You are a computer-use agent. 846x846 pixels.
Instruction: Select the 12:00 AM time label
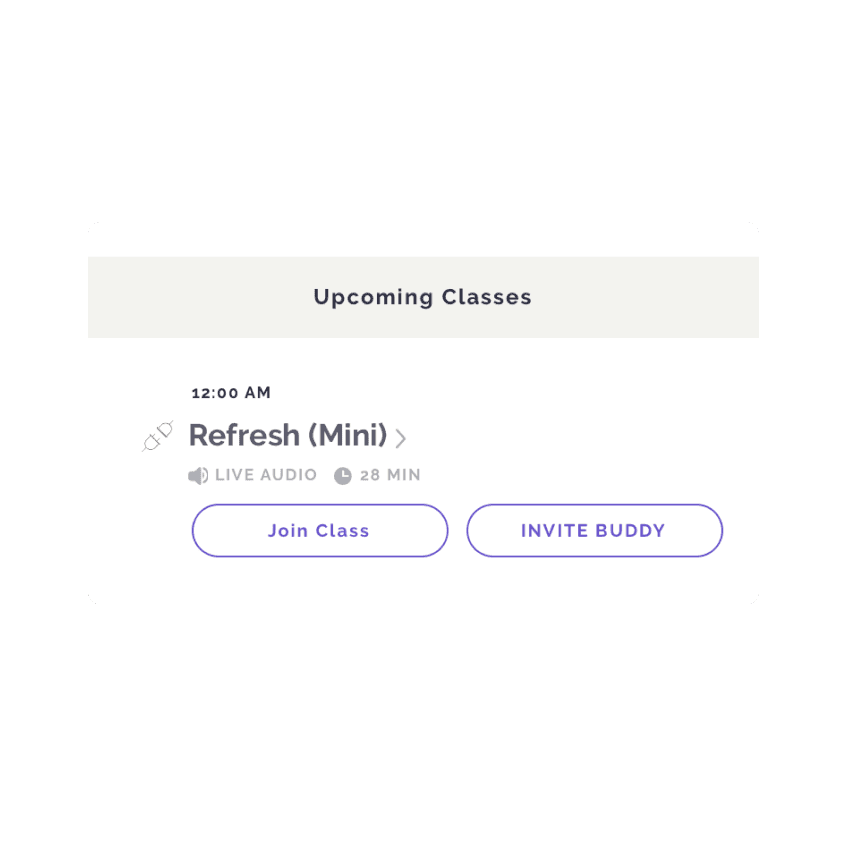click(232, 393)
